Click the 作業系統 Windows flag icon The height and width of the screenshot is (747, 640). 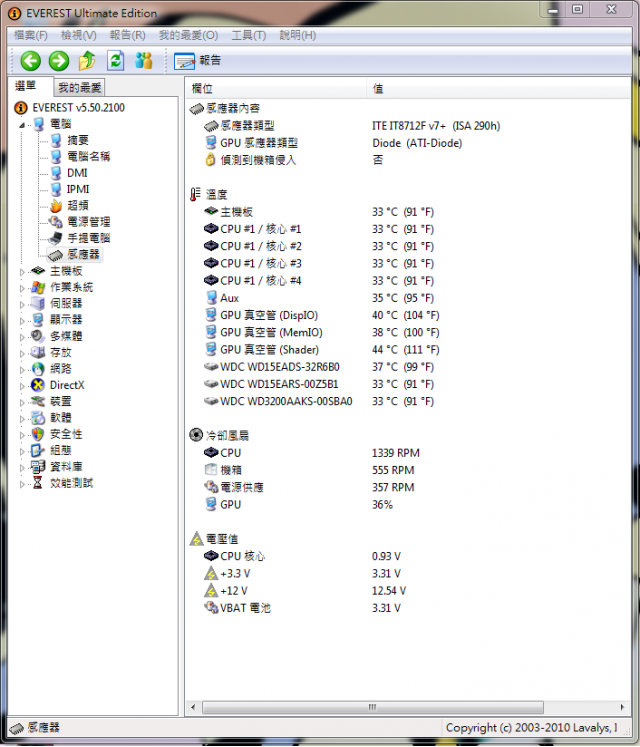click(x=38, y=287)
